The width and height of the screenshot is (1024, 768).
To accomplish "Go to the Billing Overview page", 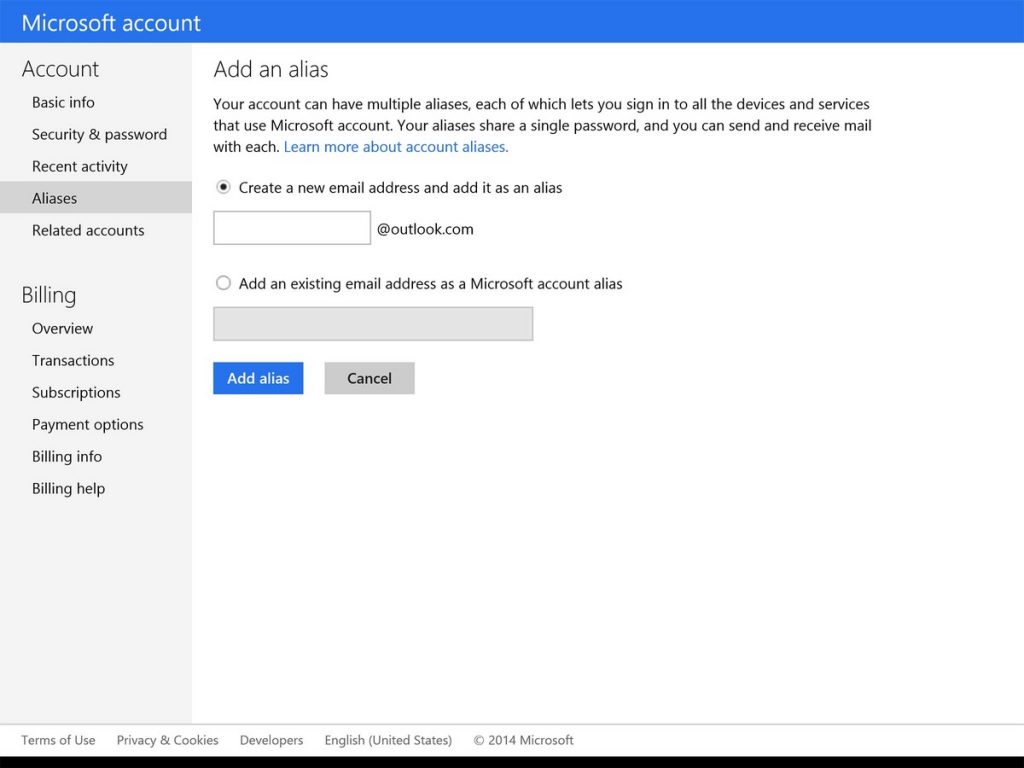I will pos(62,328).
